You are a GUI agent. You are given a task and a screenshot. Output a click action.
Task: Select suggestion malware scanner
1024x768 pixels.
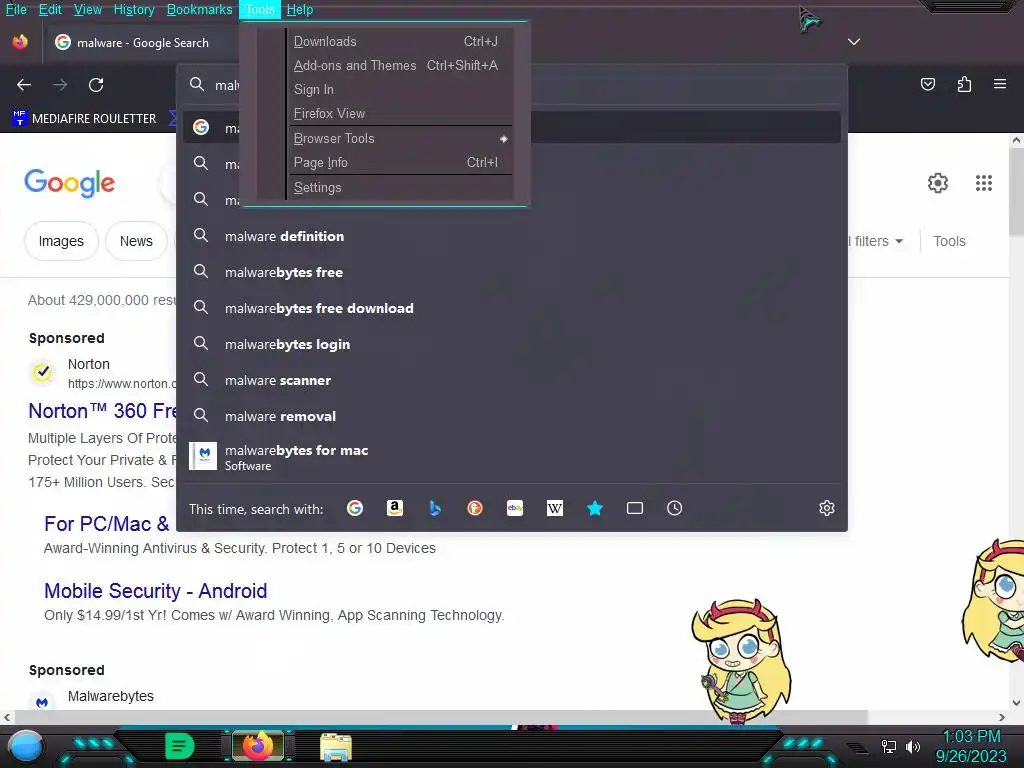tap(512, 380)
